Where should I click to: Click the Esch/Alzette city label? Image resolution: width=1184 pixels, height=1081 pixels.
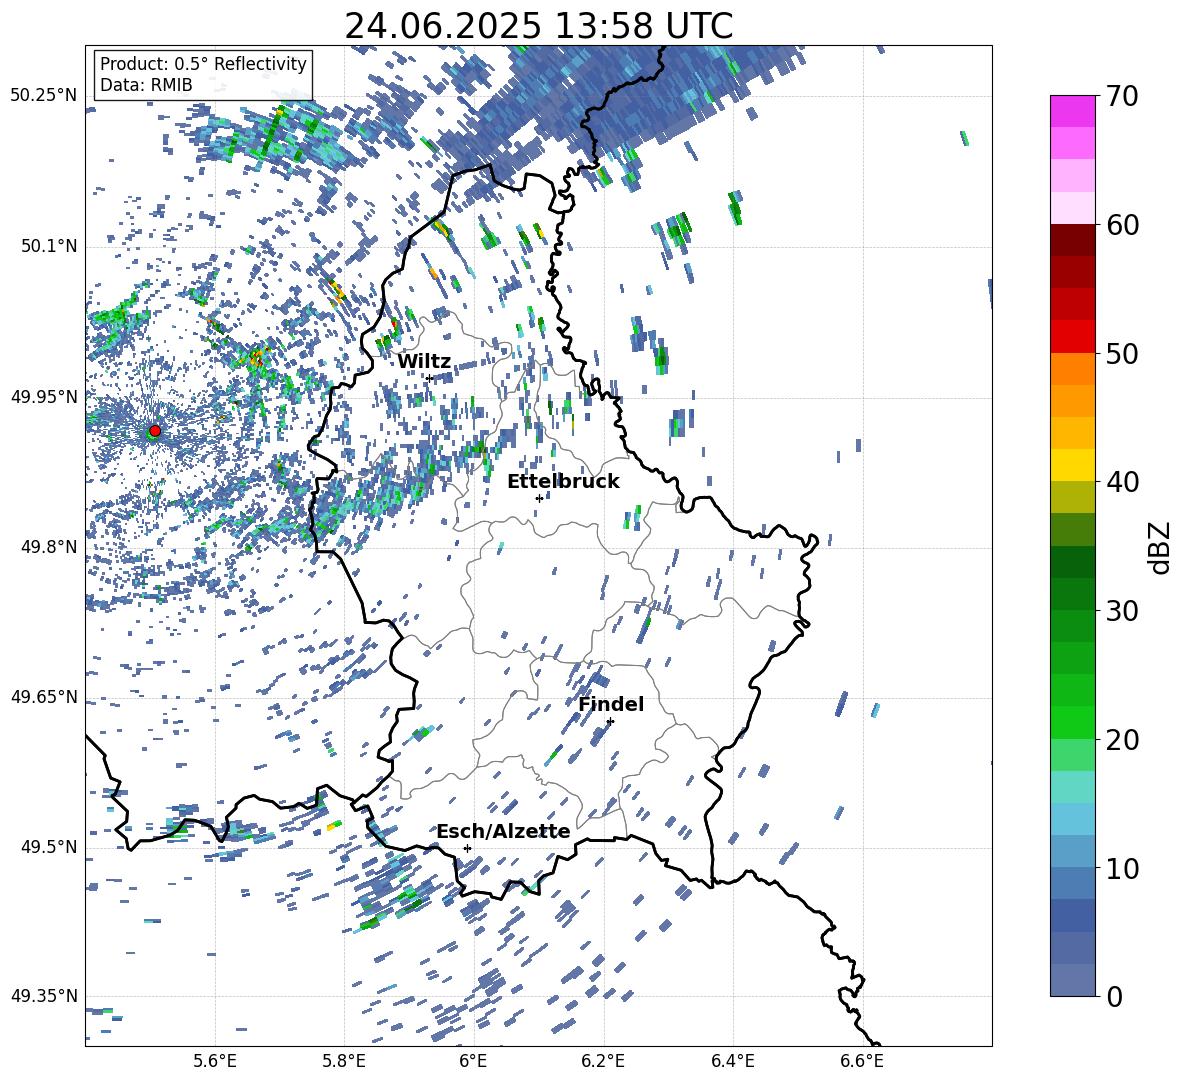503,832
